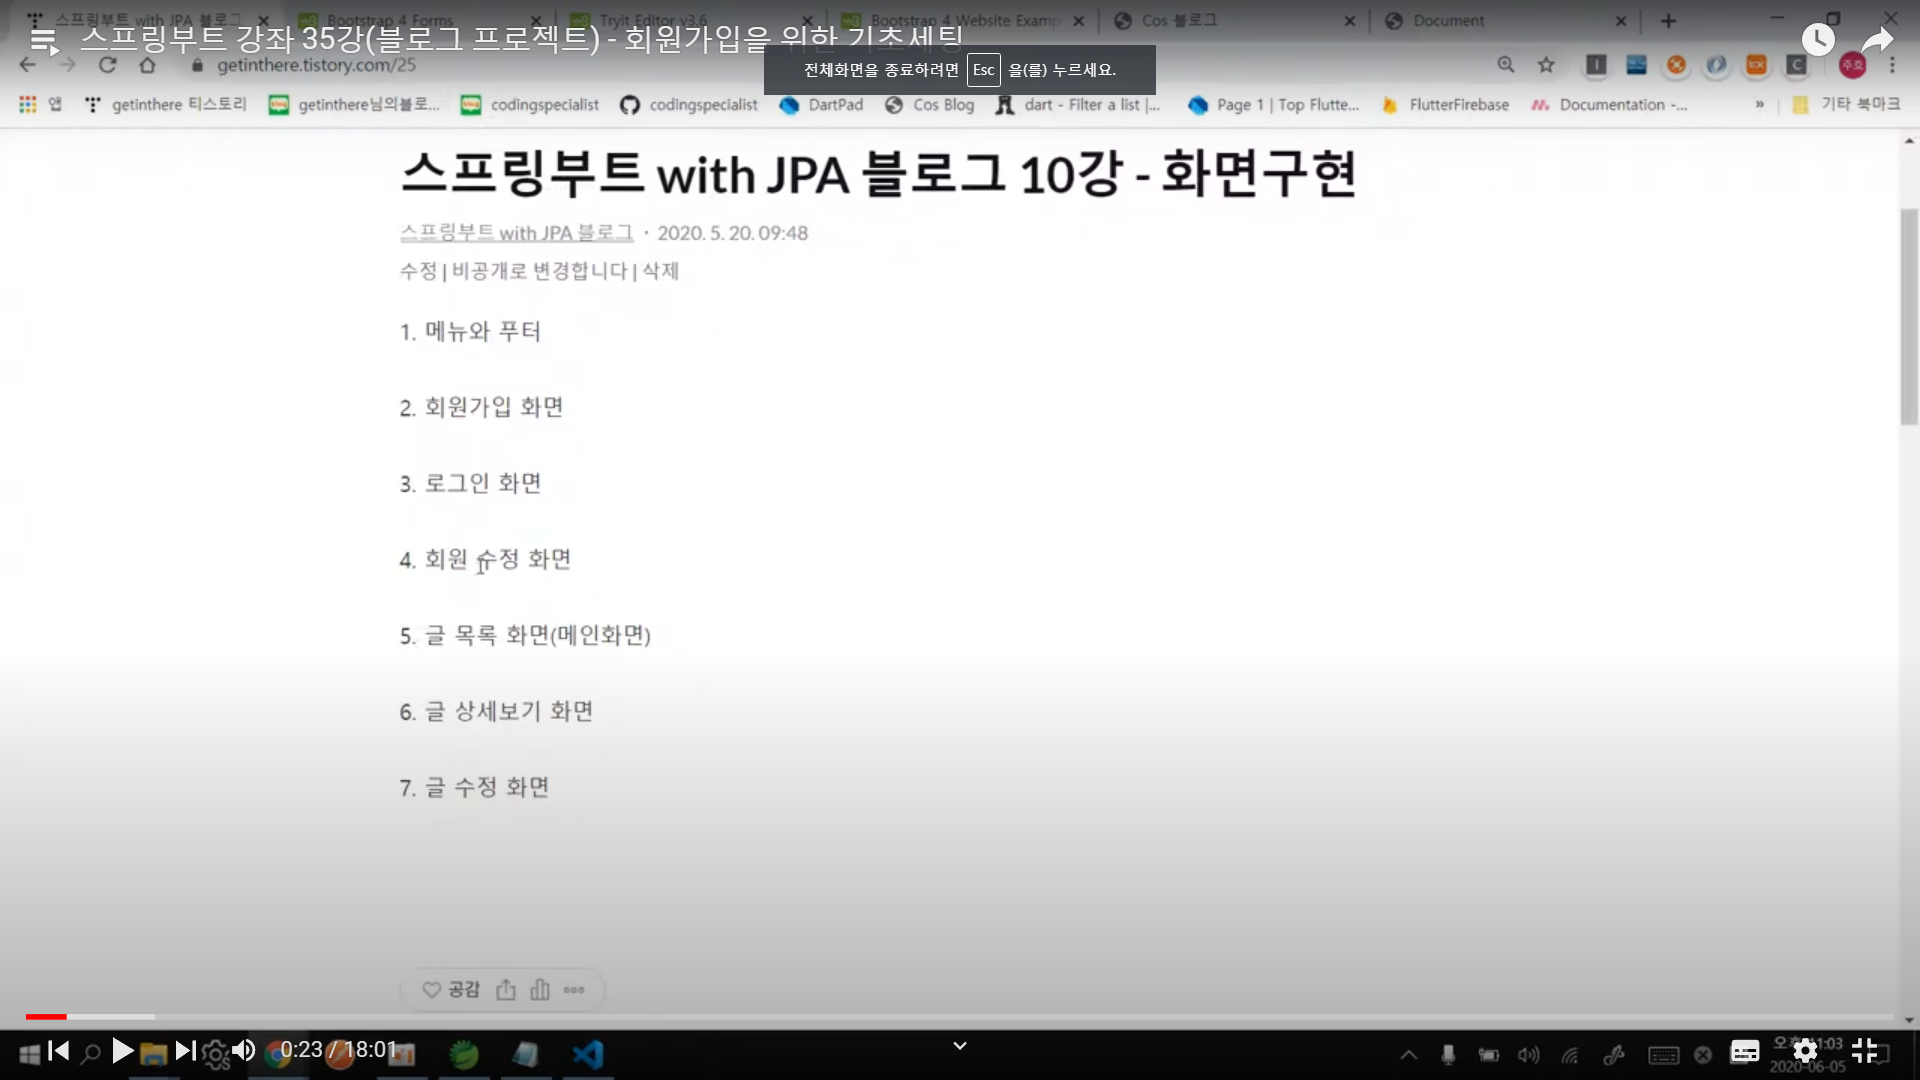This screenshot has width=1920, height=1080.
Task: Close the Cos 블로그 tab
Action: pyautogui.click(x=1349, y=20)
